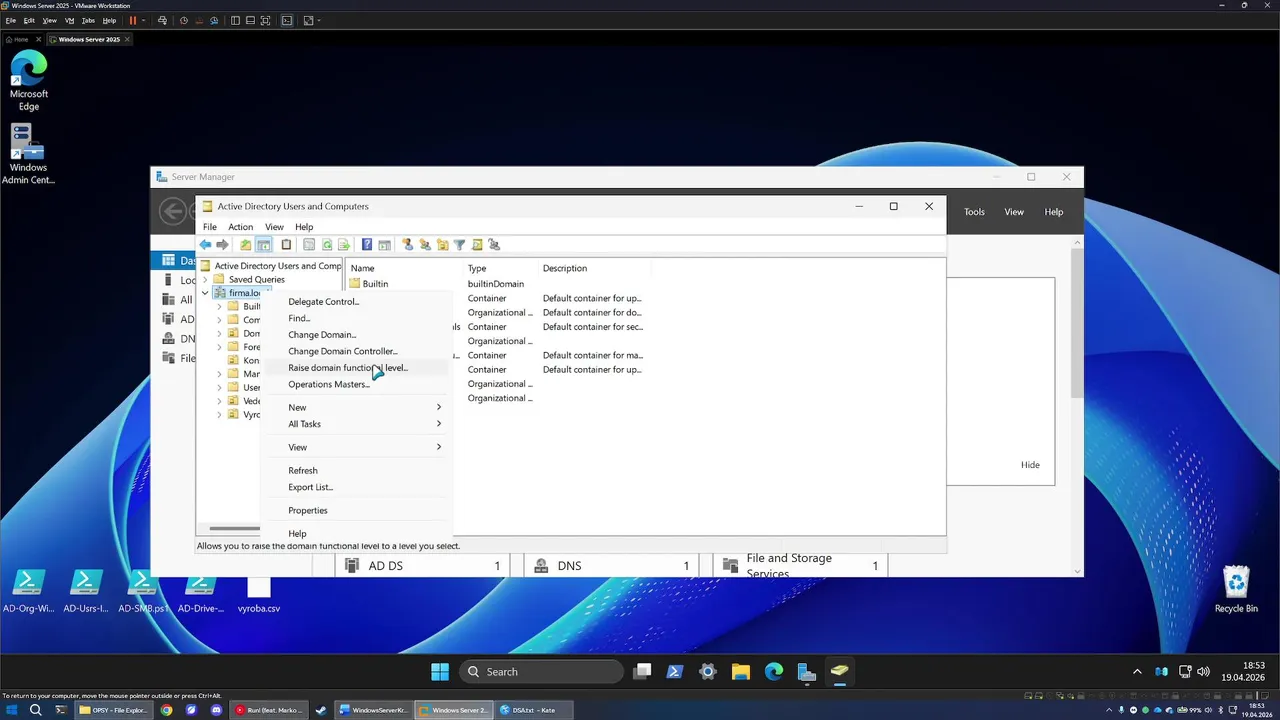The width and height of the screenshot is (1280, 720).
Task: Click the VMware pause virtual machine icon
Action: (132, 20)
